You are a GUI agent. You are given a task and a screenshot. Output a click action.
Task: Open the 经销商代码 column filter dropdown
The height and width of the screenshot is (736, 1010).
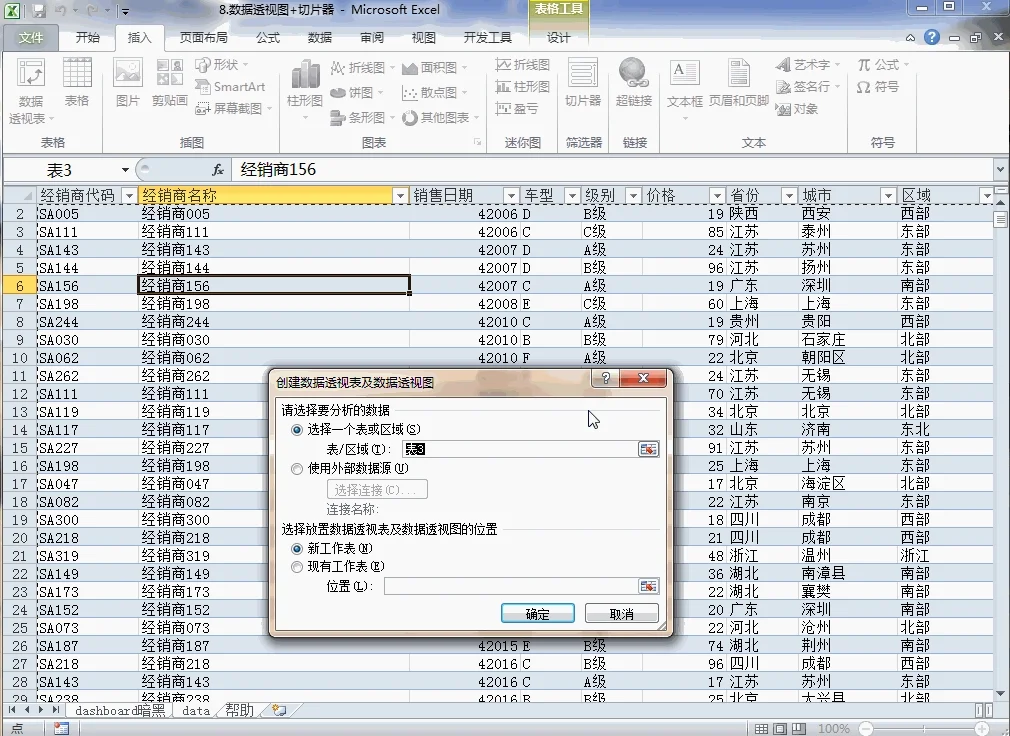pyautogui.click(x=129, y=196)
